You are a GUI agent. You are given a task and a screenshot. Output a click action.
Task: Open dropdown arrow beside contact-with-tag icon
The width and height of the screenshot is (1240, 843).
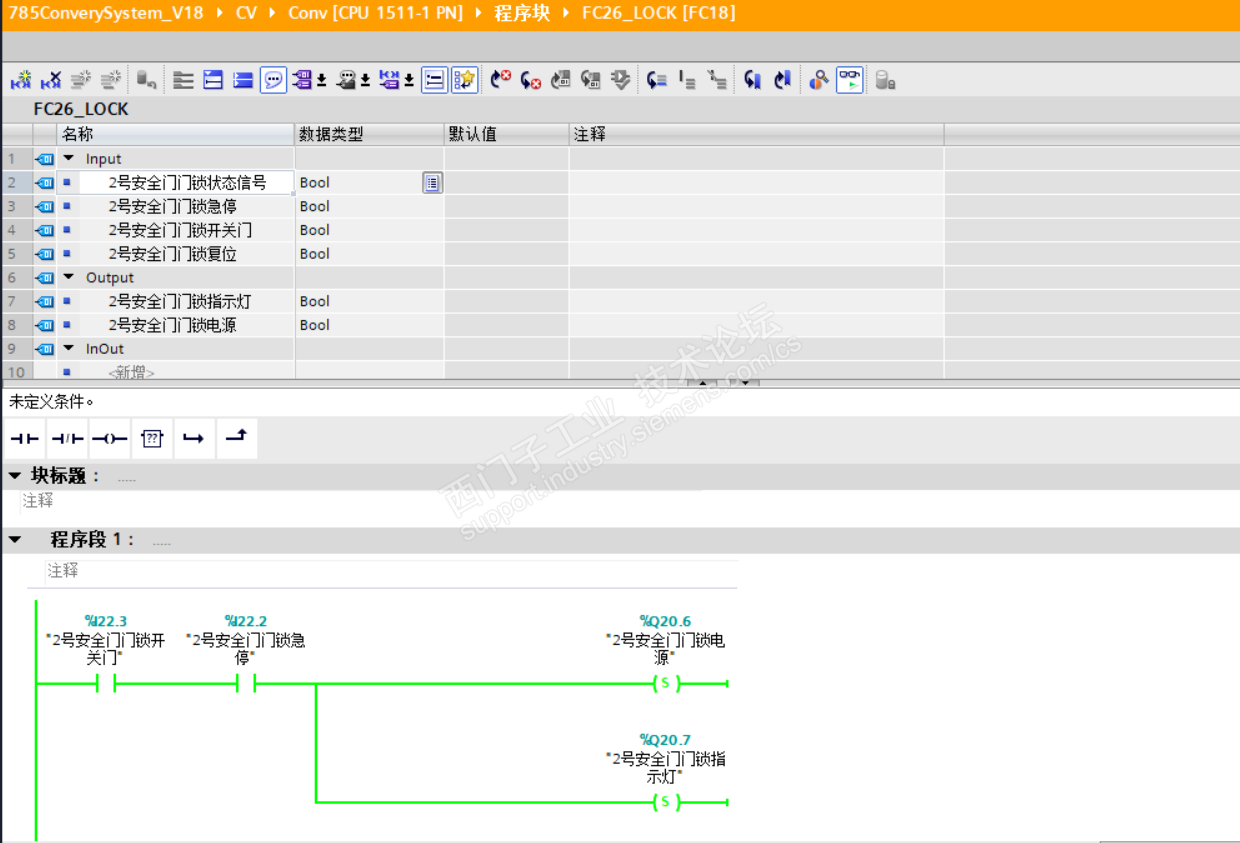point(409,81)
